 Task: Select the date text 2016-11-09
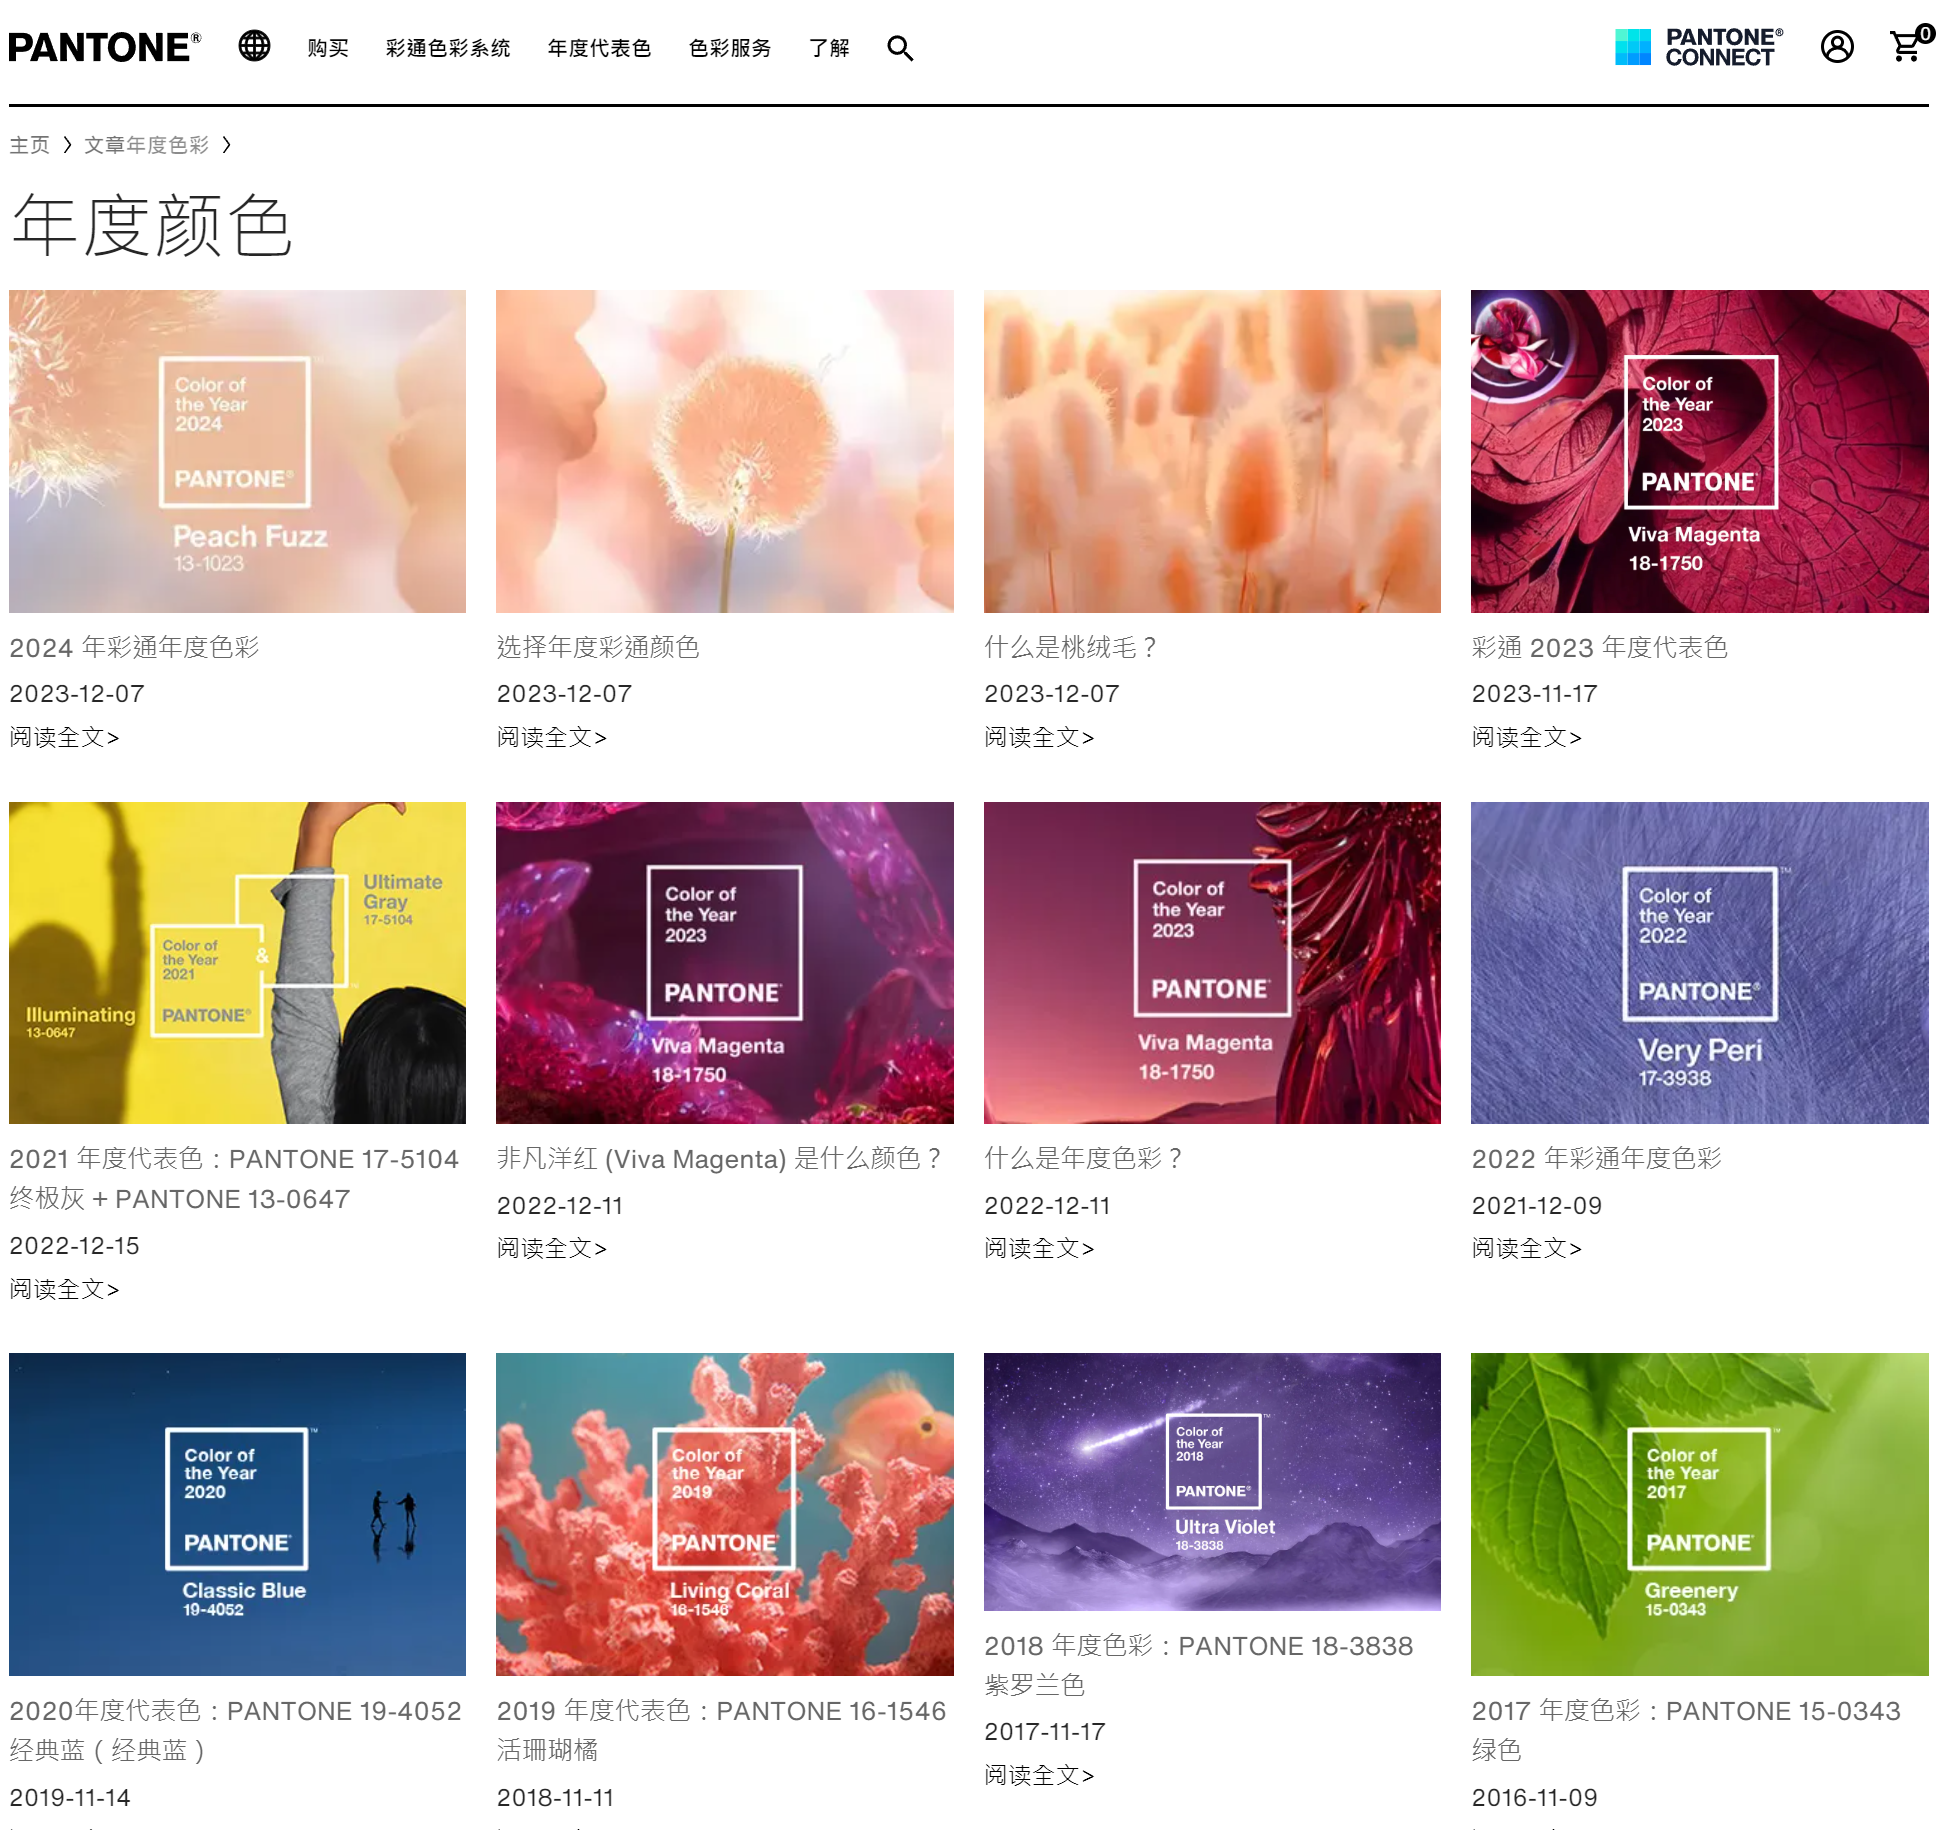pyautogui.click(x=1535, y=1798)
